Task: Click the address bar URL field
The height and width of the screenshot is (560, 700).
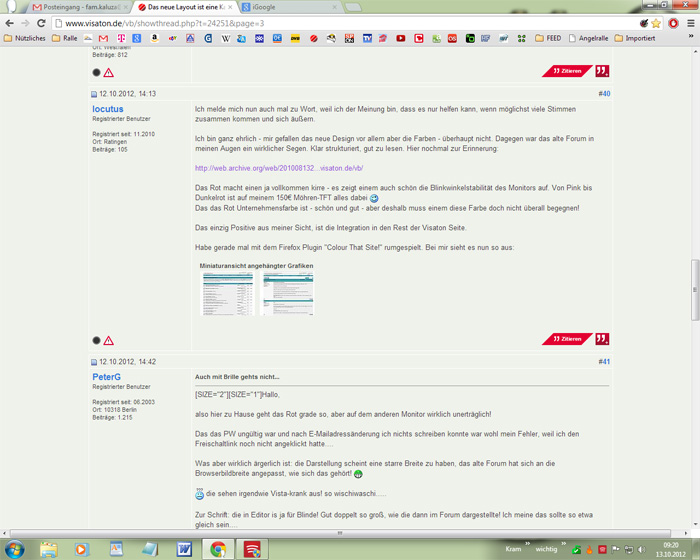Action: pyautogui.click(x=346, y=23)
